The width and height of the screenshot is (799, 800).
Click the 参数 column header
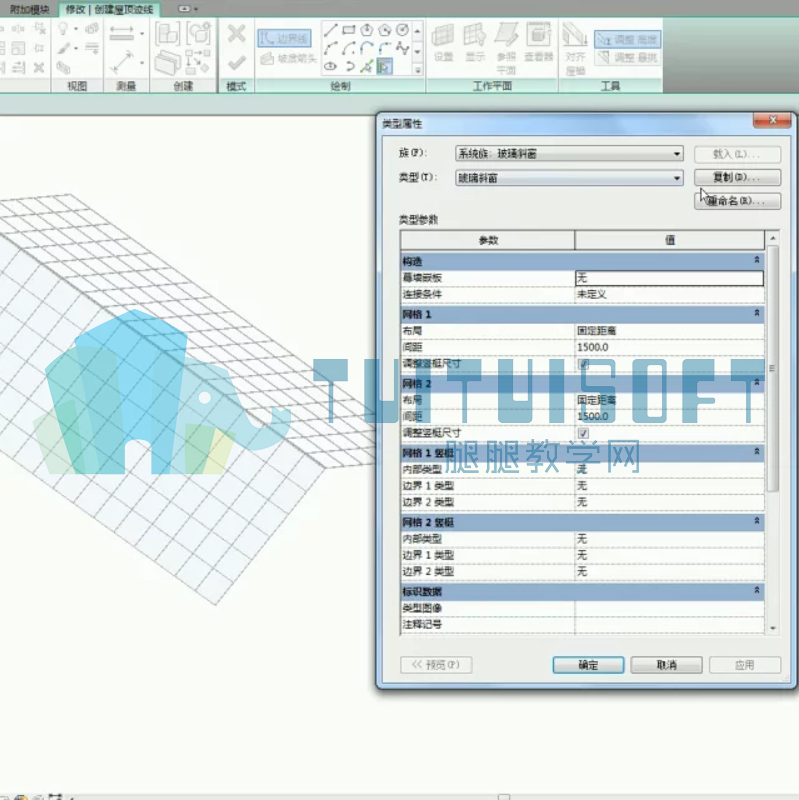488,240
